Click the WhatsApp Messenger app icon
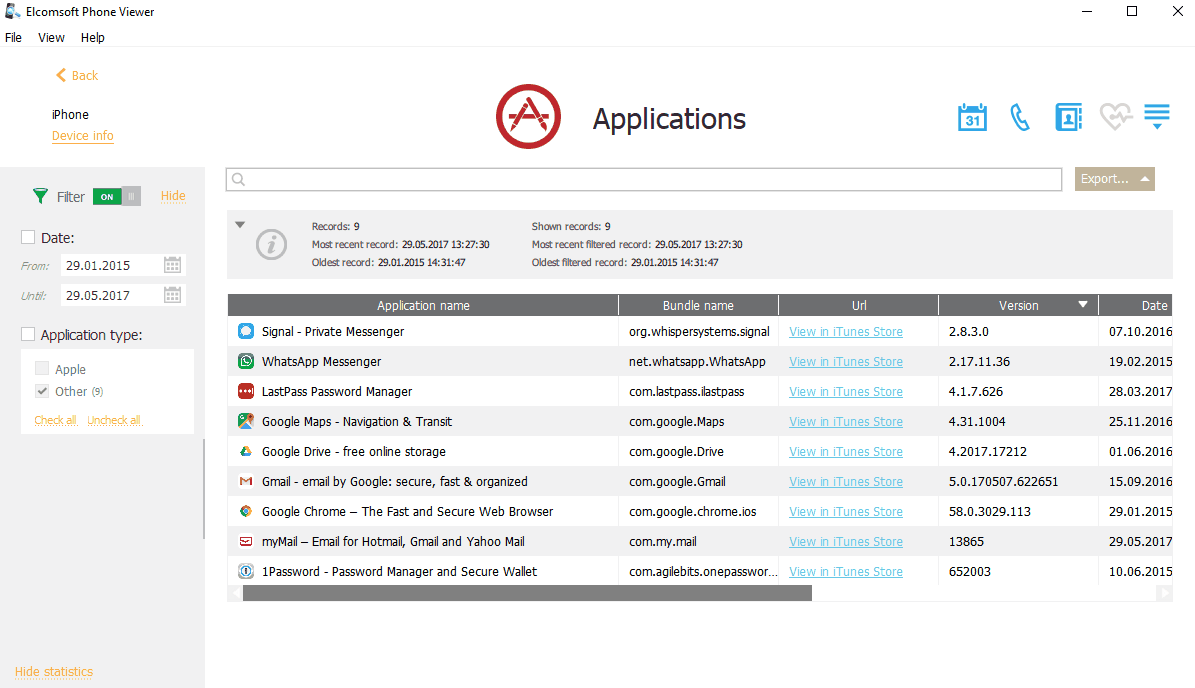The image size is (1195, 688). 246,361
